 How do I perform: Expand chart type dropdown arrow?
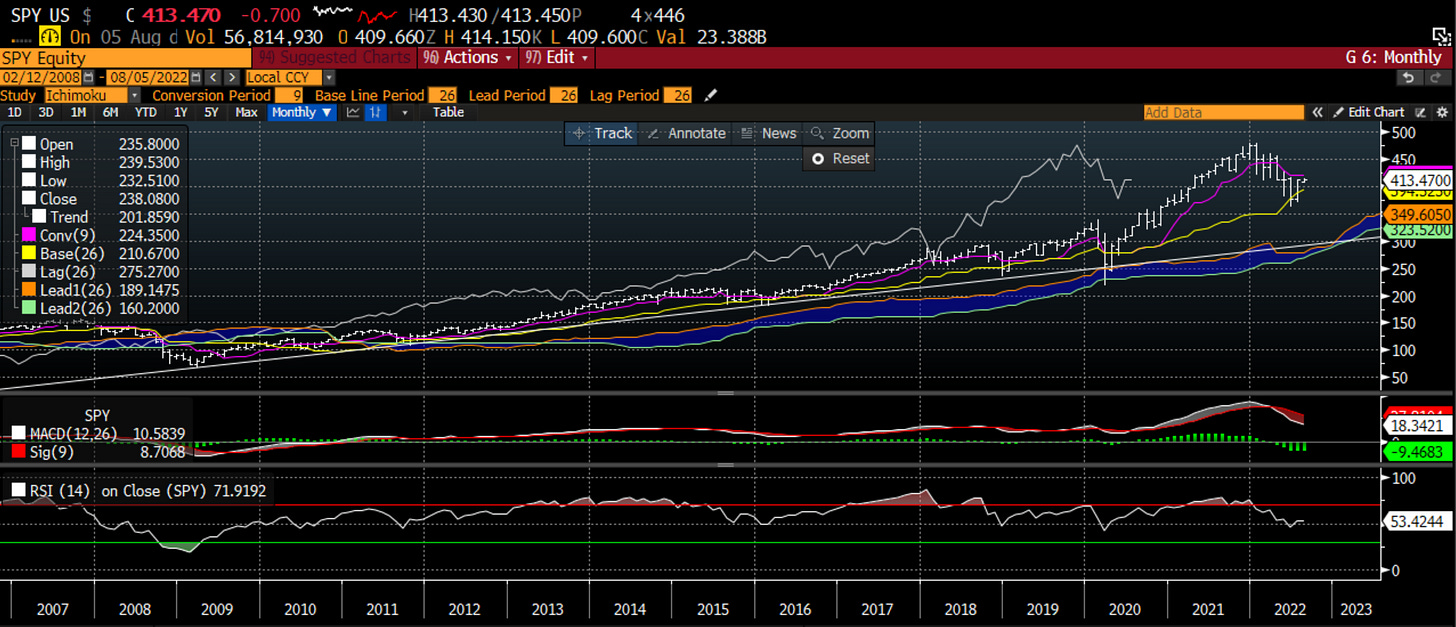(x=404, y=113)
